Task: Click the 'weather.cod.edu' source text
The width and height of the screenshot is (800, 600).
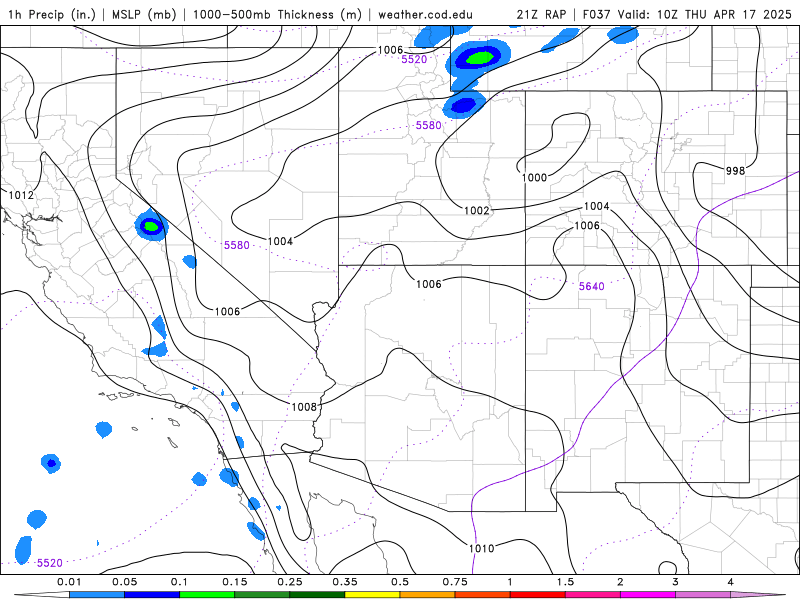Action: (425, 14)
